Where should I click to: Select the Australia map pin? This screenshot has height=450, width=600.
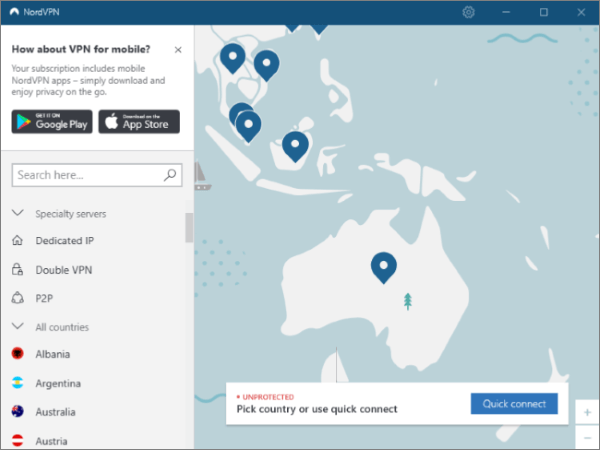click(x=383, y=267)
